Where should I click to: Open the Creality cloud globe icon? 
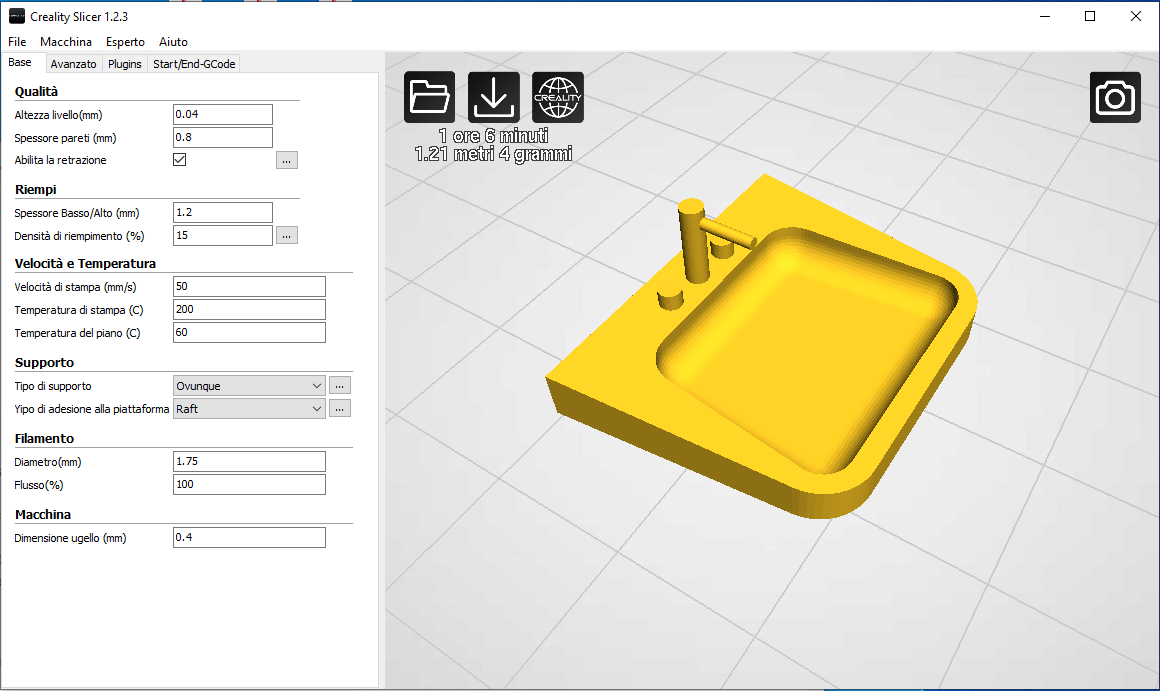[x=558, y=97]
